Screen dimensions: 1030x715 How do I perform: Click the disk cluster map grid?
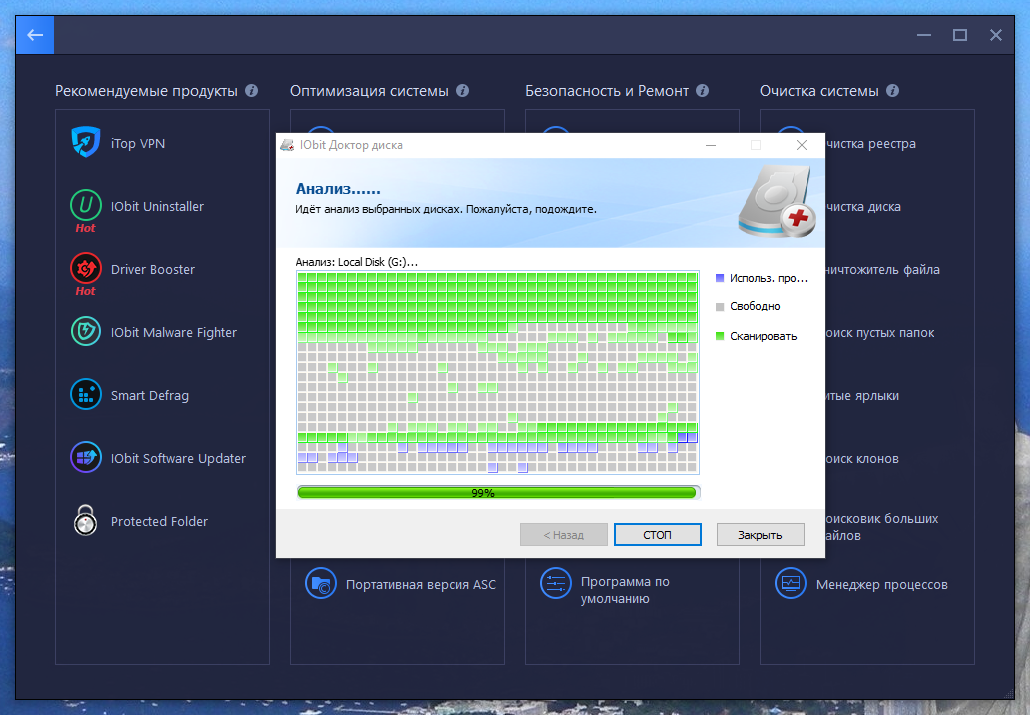point(497,372)
